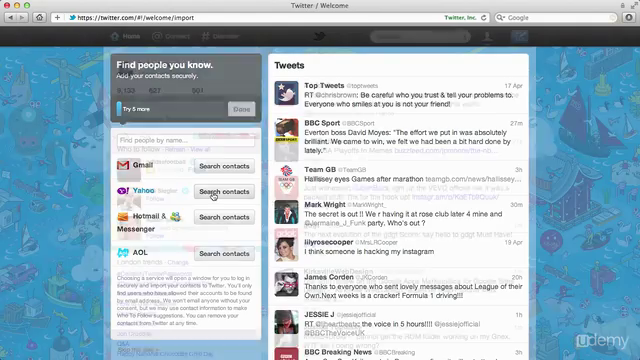The width and height of the screenshot is (640, 360).
Task: Click the Team GB account name
Action: coord(320,169)
